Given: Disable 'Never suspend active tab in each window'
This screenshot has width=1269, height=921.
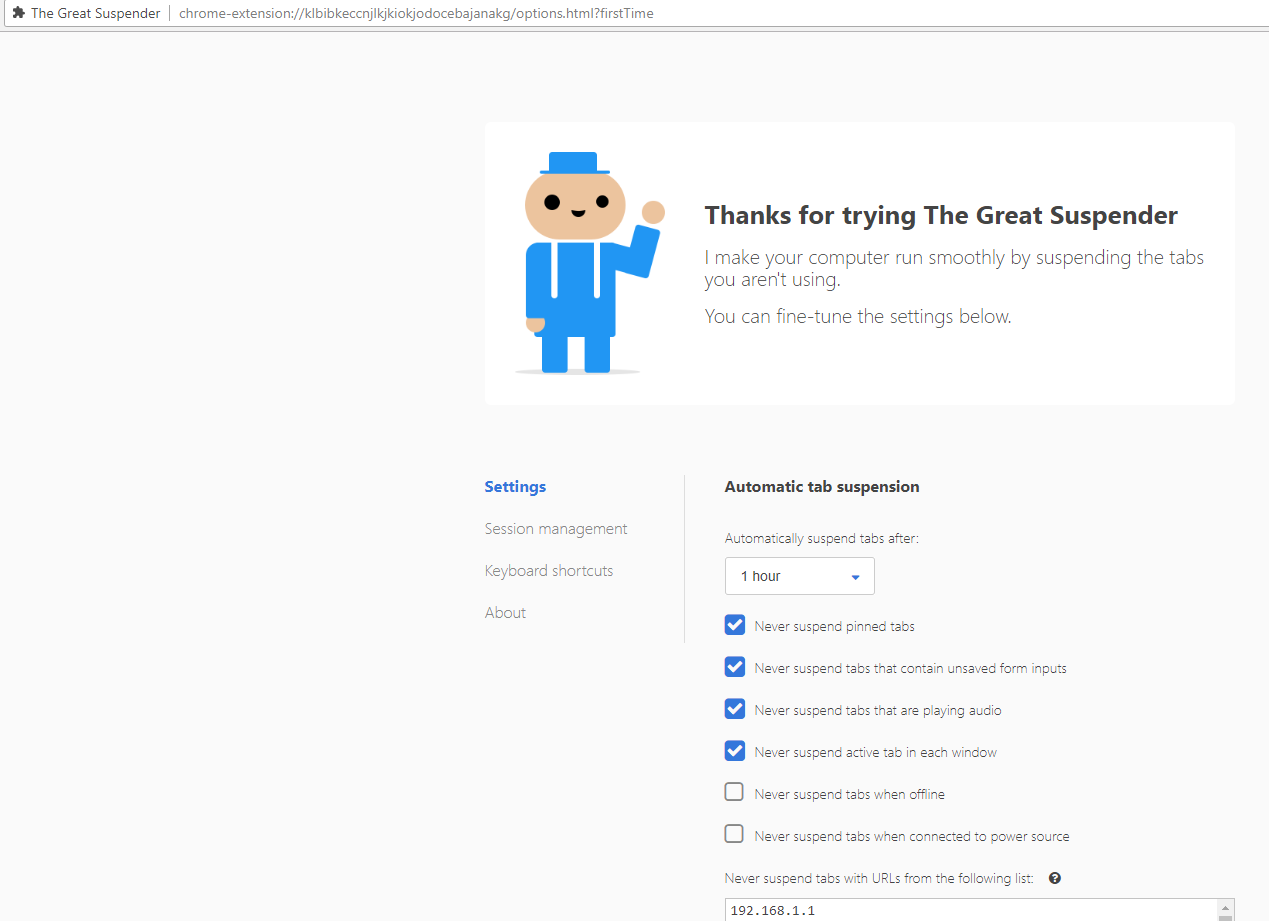Looking at the screenshot, I should click(735, 751).
